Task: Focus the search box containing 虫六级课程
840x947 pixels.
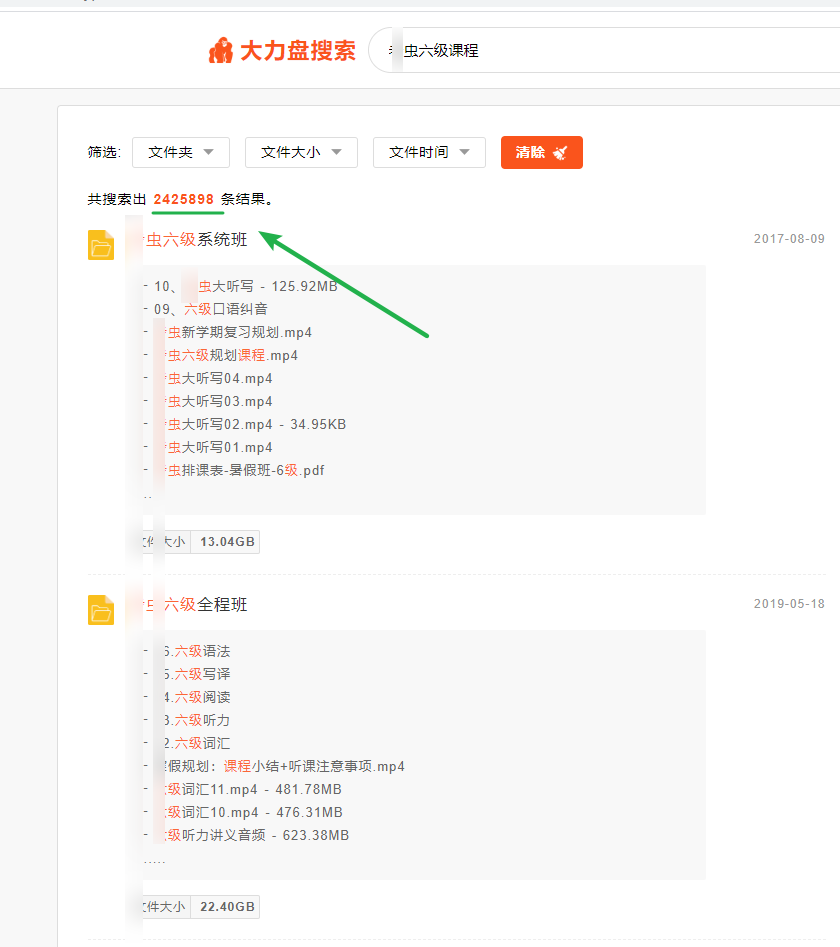Action: point(604,50)
